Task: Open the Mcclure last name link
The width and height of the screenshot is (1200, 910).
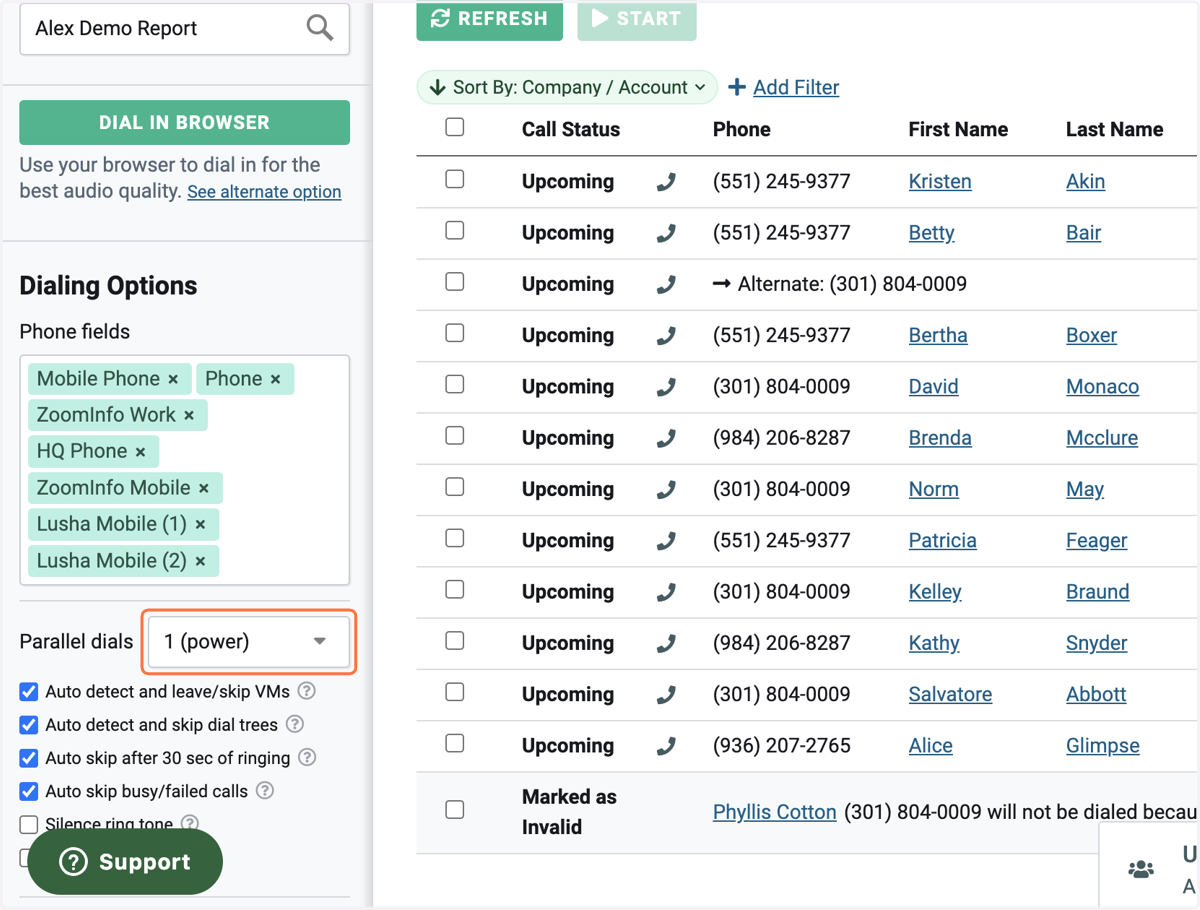Action: point(1102,438)
